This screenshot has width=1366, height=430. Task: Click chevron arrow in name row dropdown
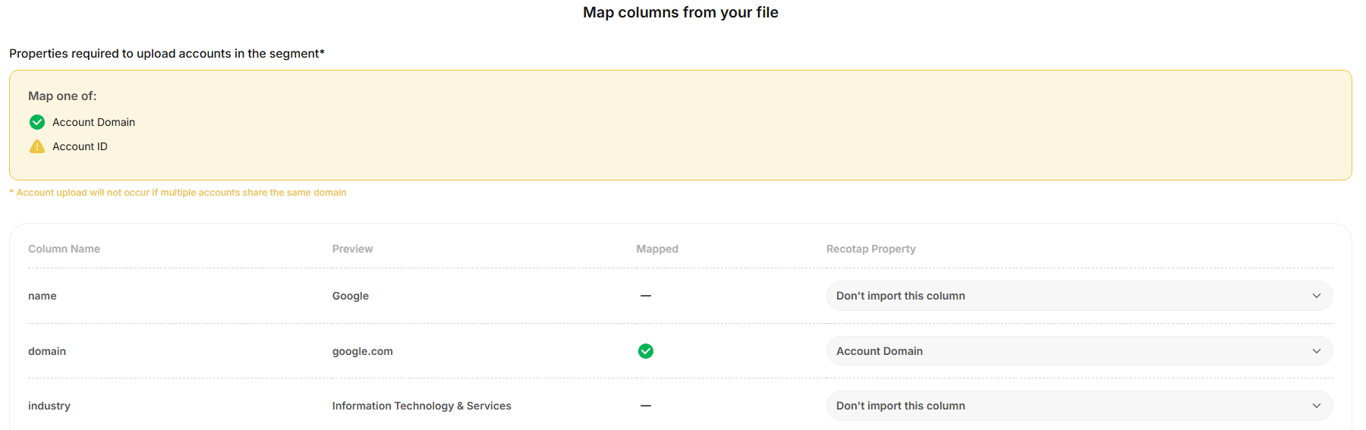point(1316,296)
